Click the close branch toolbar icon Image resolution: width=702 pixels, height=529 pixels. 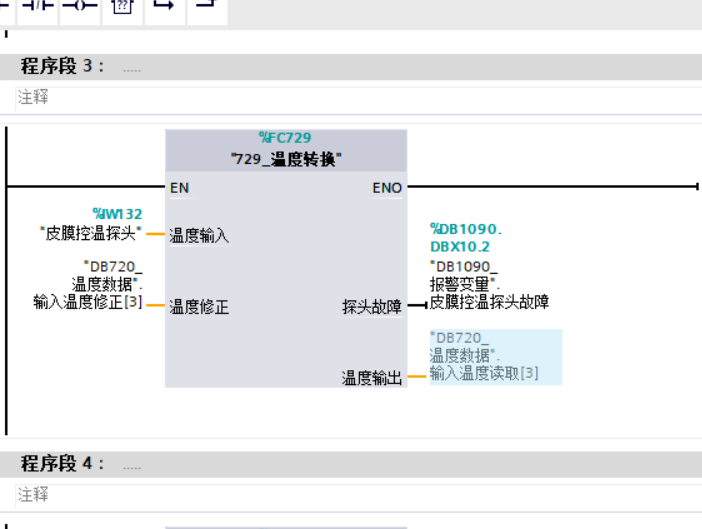click(x=206, y=6)
